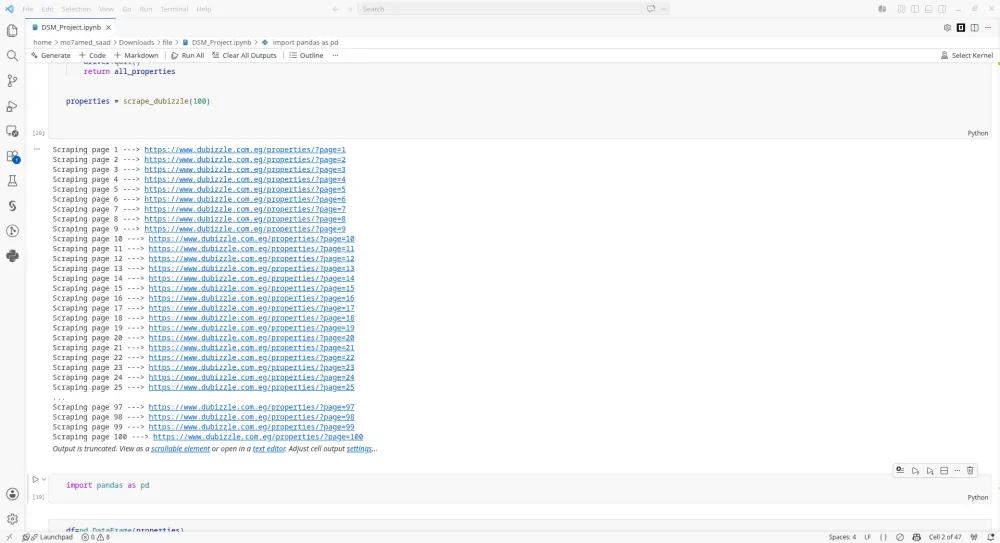Screen dimensions: 1000x543
Task: Delete the import pandas cell with trash icon
Action: tap(970, 471)
